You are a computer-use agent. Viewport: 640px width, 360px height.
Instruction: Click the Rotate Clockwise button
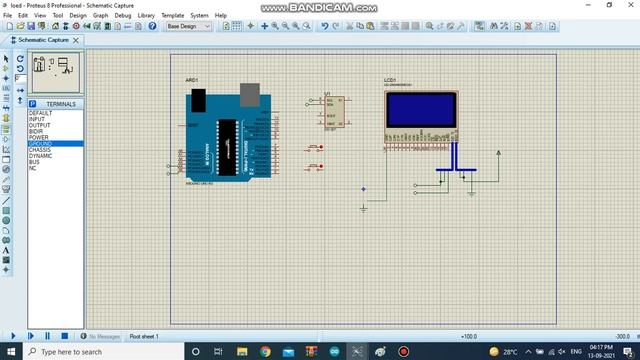[20, 59]
